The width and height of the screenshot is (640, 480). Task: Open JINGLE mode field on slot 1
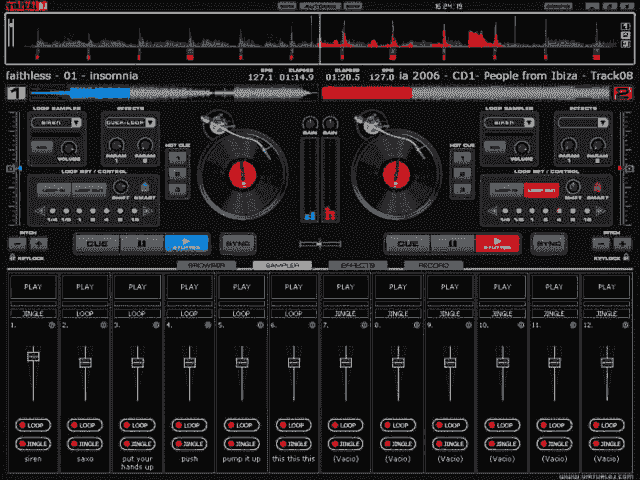pos(33,313)
